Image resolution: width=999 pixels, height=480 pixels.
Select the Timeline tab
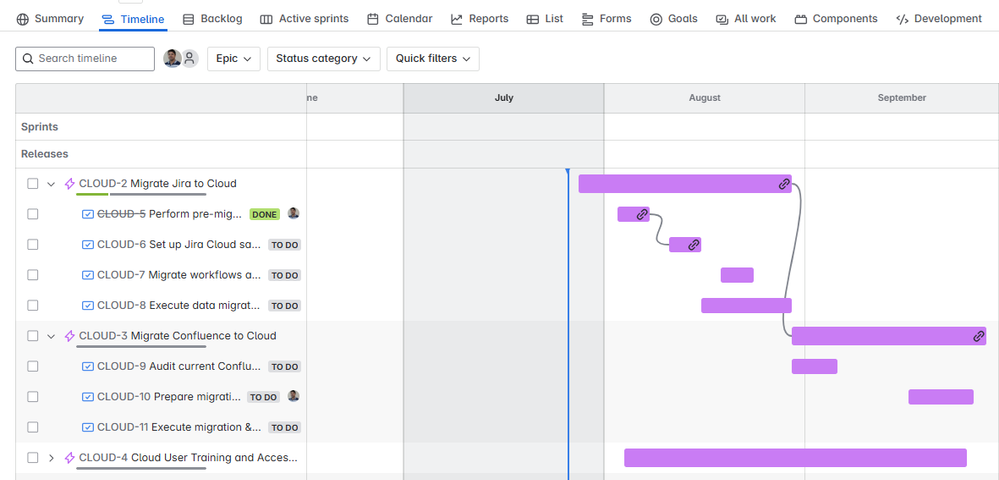[x=133, y=19]
